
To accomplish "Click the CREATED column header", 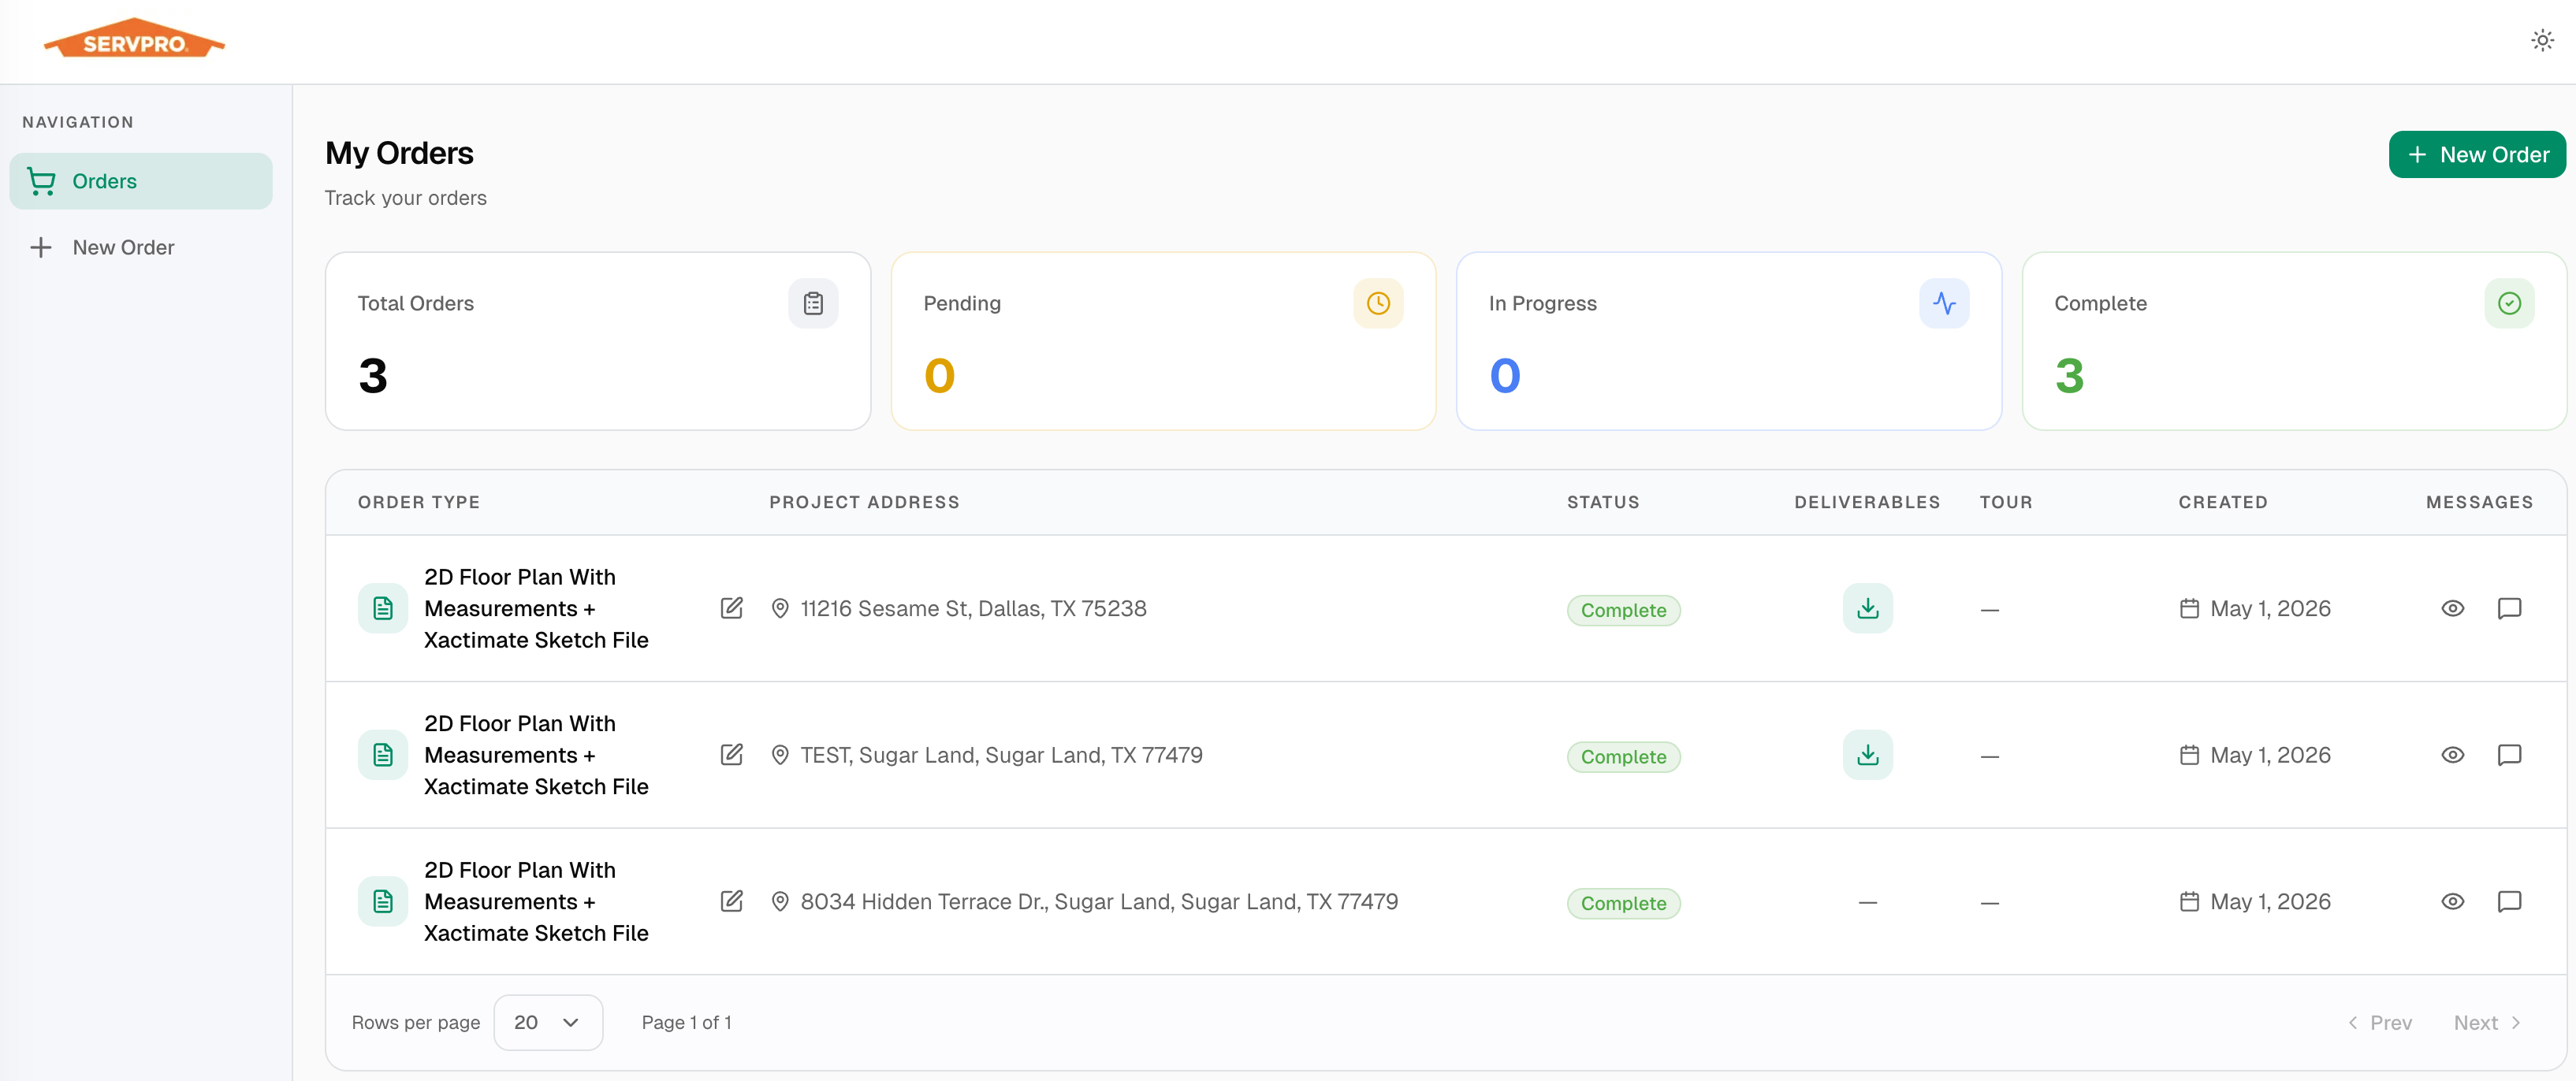I will 2223,502.
